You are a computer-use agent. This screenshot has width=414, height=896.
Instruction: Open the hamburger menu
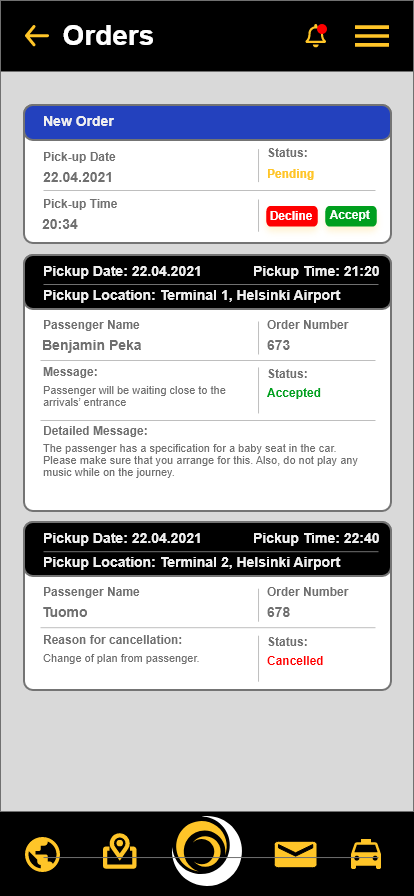pos(372,36)
